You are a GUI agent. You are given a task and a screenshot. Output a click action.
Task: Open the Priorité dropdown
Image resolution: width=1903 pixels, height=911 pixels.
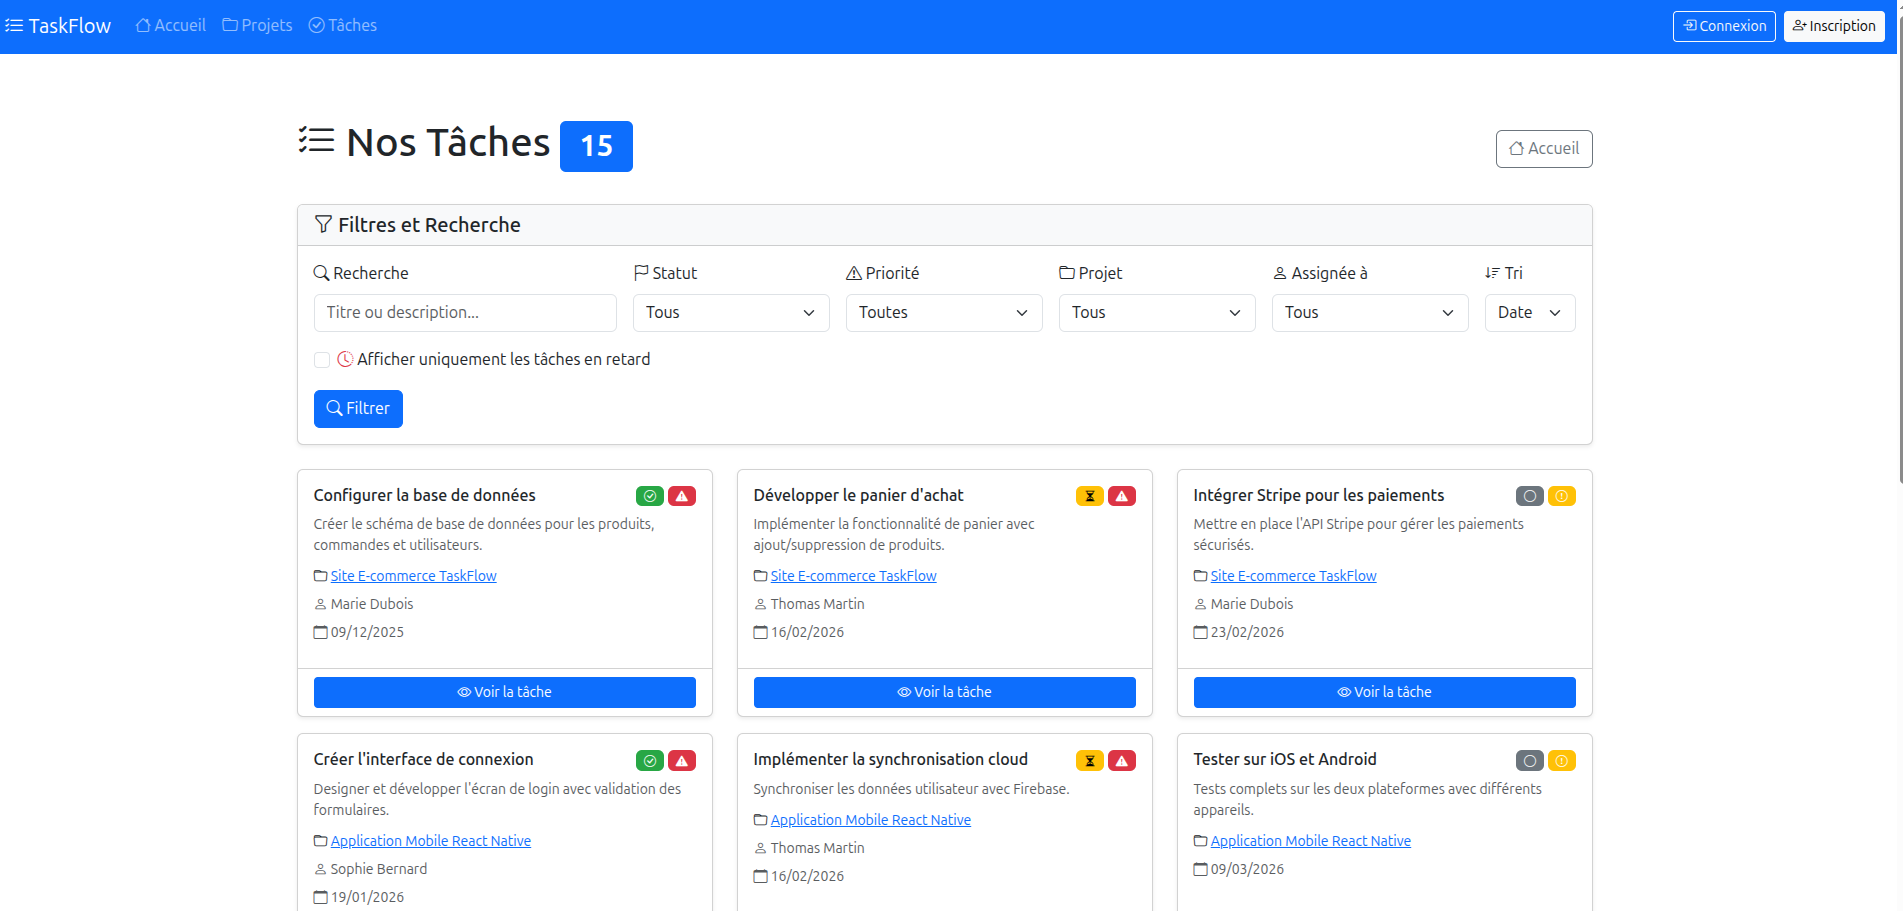pyautogui.click(x=944, y=313)
